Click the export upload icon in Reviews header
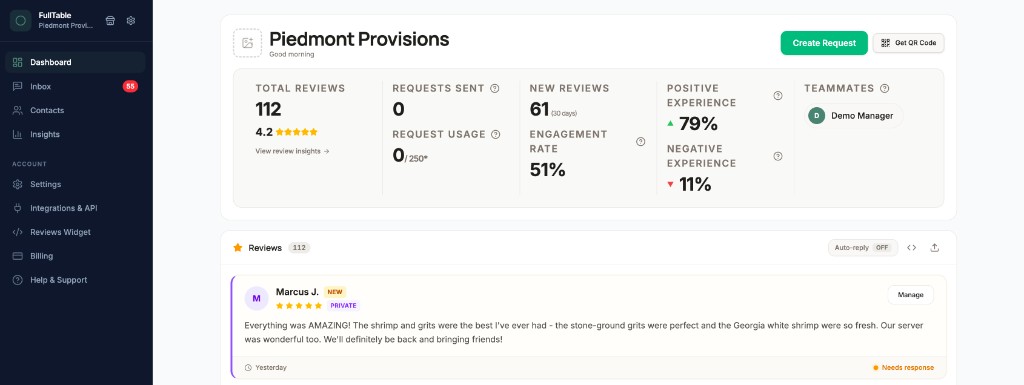1024x385 pixels. click(935, 248)
